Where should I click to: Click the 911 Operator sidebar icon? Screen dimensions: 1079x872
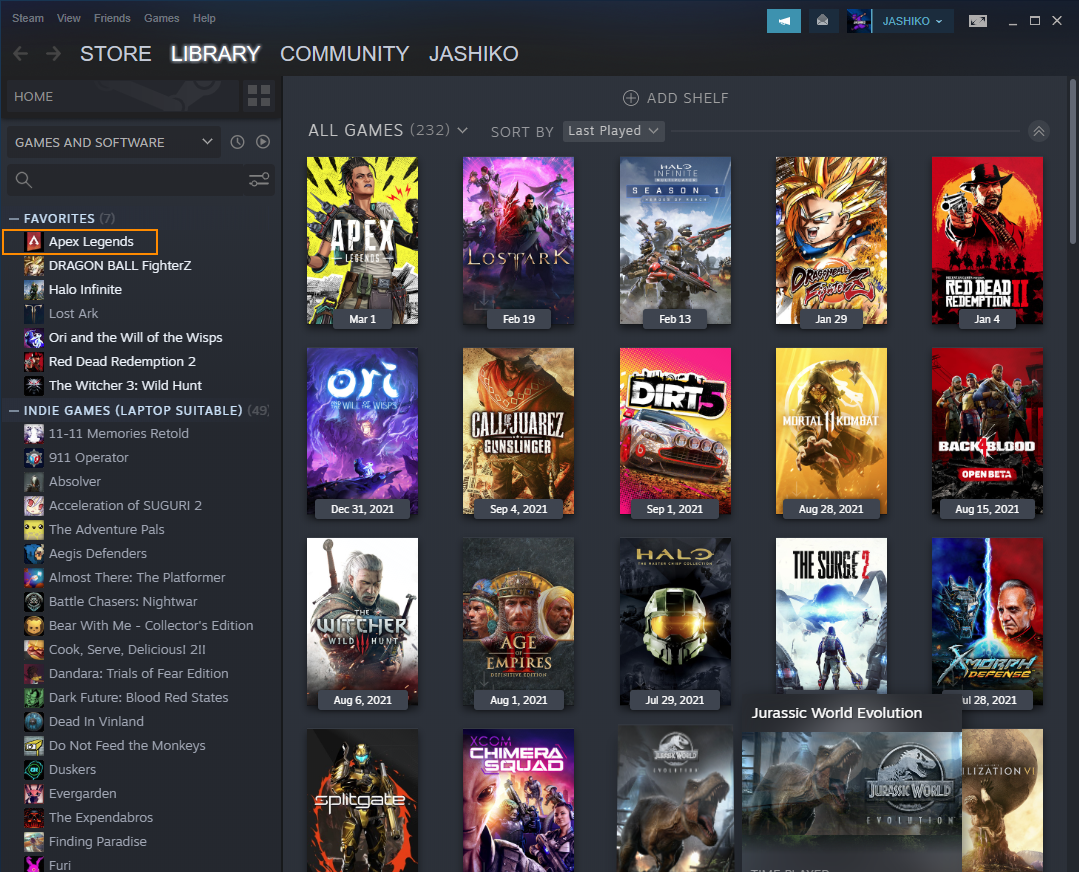click(x=34, y=458)
